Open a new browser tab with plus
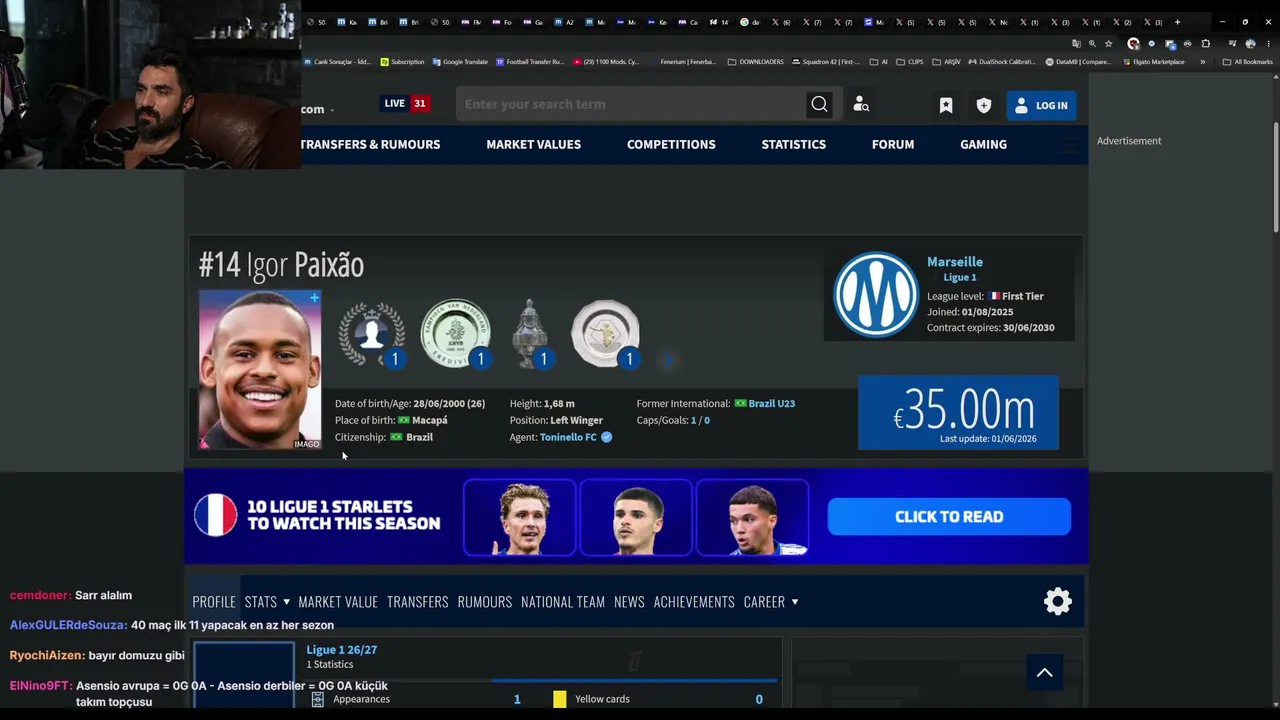This screenshot has width=1280, height=720. (x=1177, y=22)
